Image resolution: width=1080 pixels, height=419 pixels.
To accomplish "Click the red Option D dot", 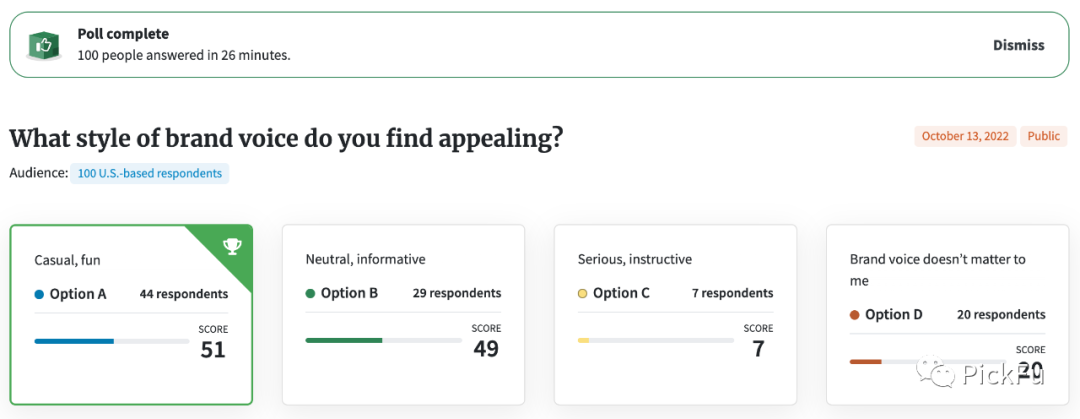I will (x=854, y=315).
